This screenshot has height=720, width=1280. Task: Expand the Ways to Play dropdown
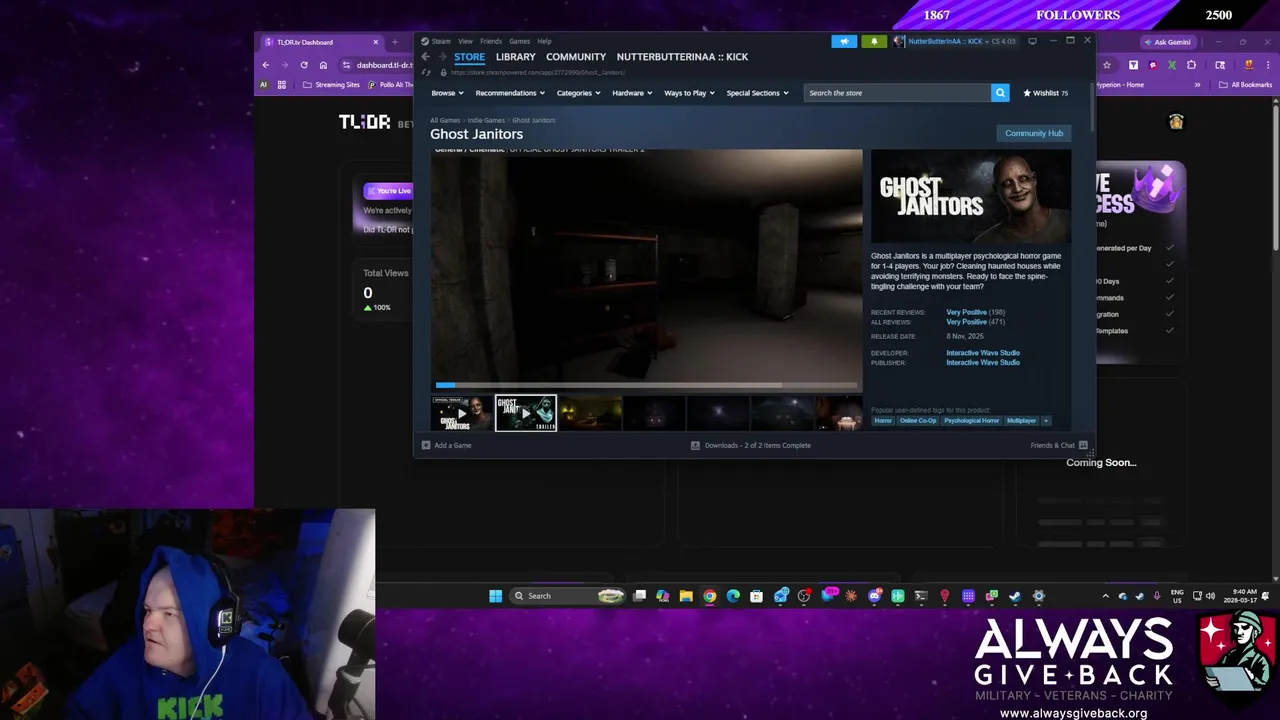[689, 93]
